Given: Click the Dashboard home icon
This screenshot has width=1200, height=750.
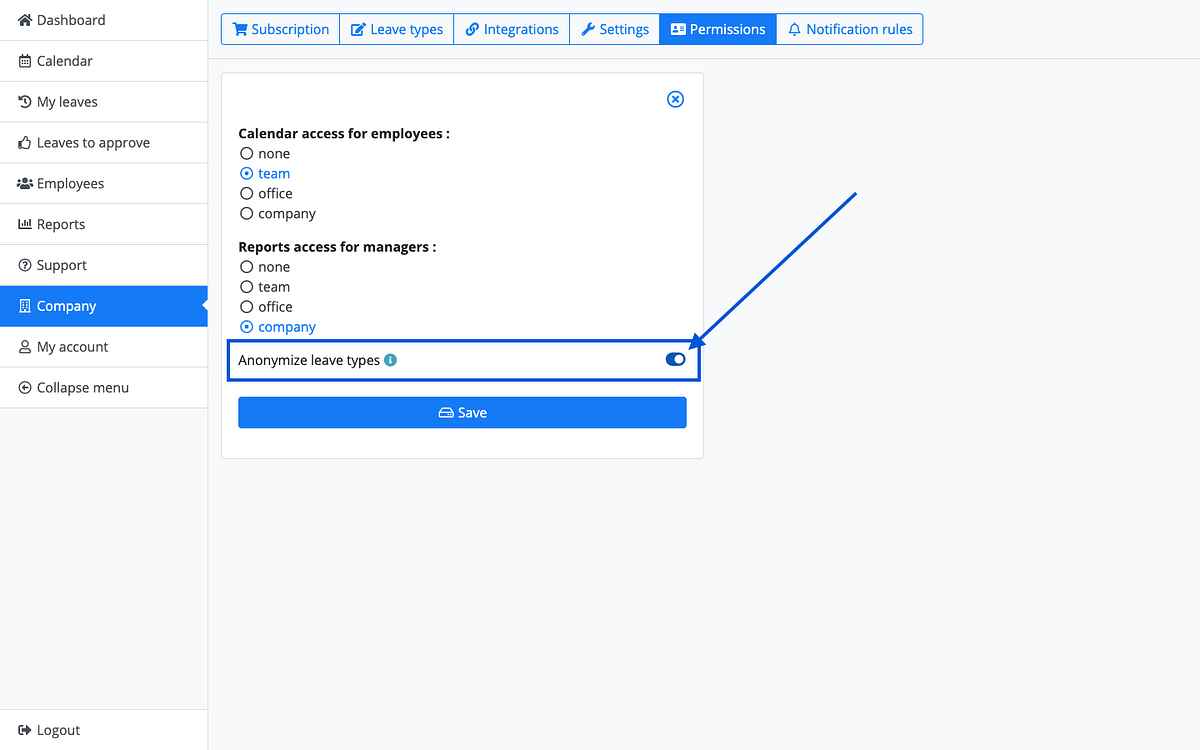Looking at the screenshot, I should (x=25, y=20).
